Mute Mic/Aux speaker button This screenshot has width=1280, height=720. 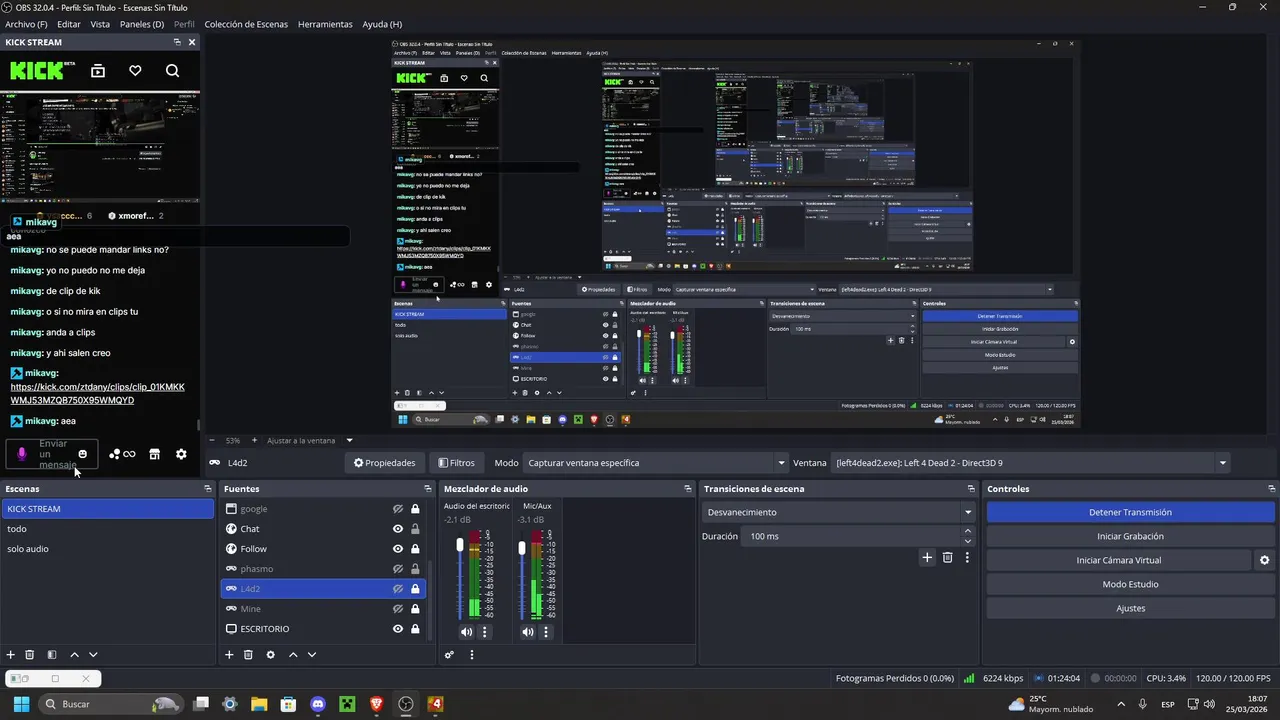tap(528, 632)
